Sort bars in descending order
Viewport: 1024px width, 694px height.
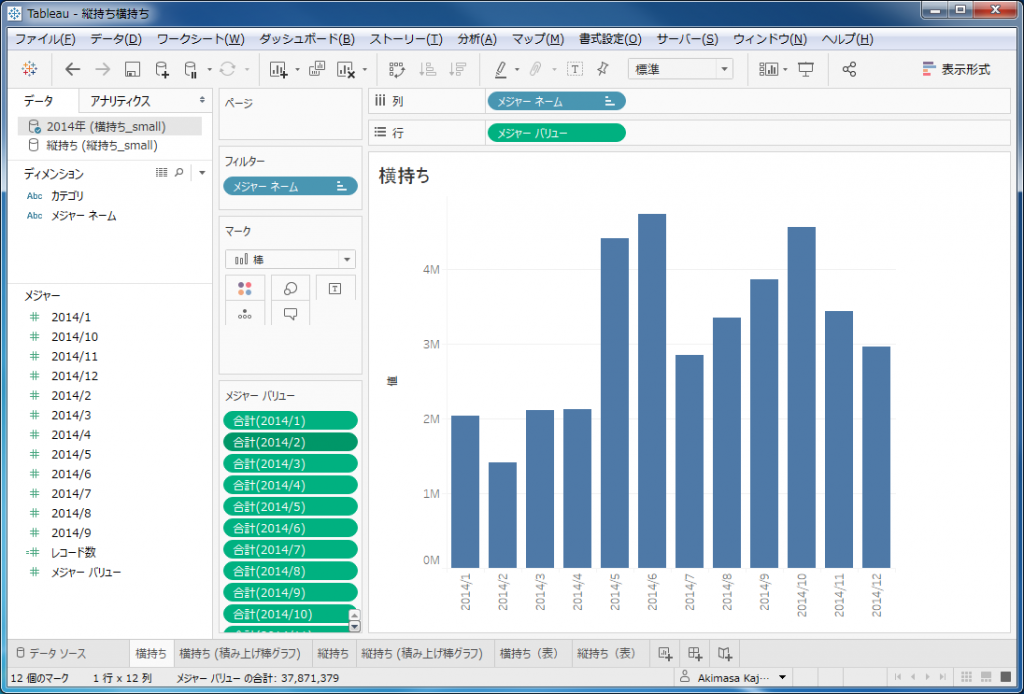pos(460,69)
